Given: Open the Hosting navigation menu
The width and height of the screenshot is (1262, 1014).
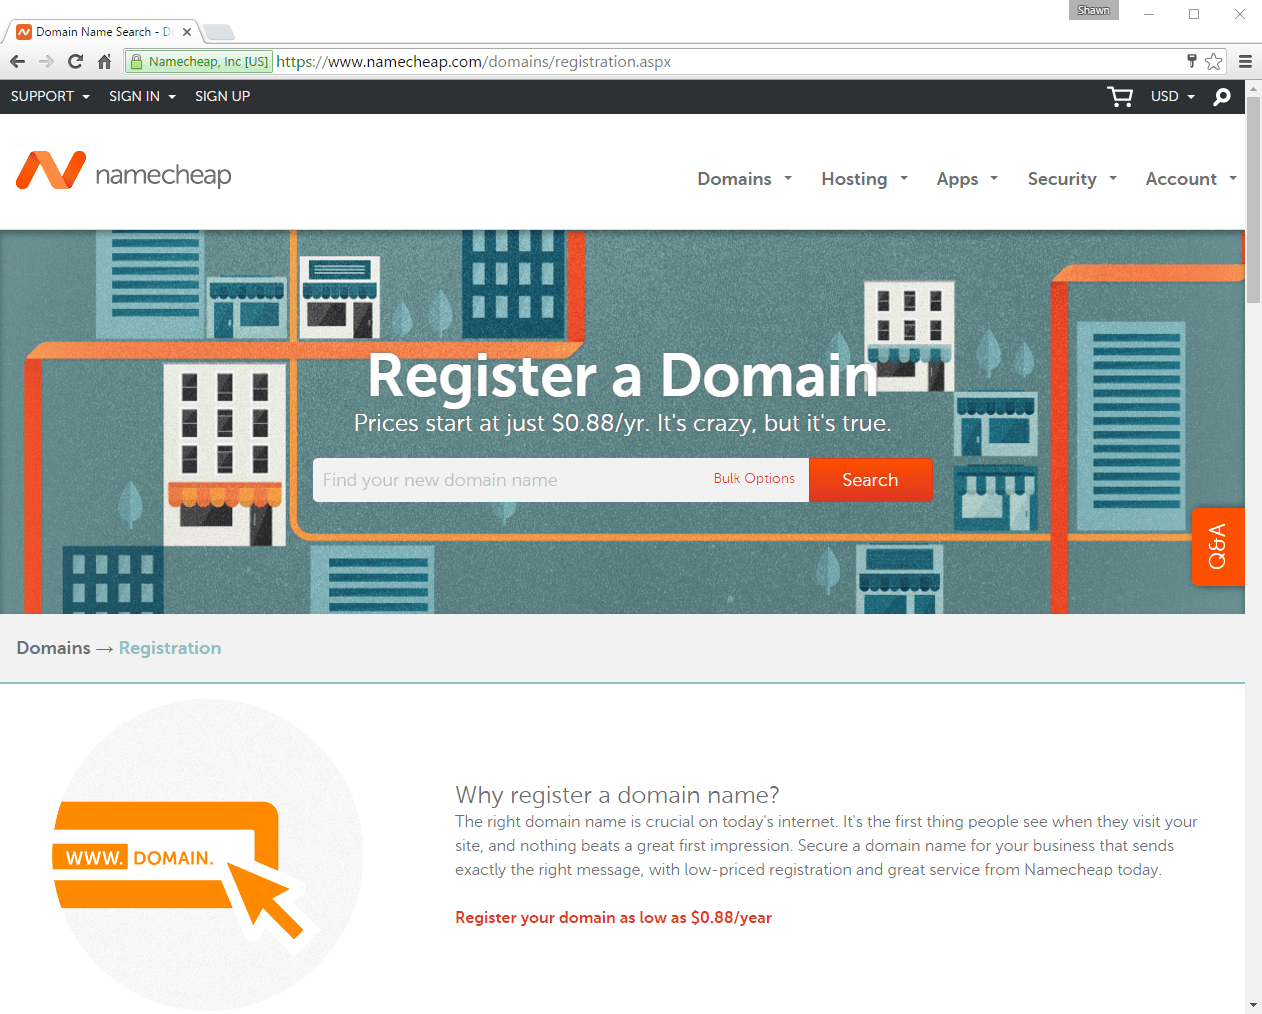Looking at the screenshot, I should point(864,179).
